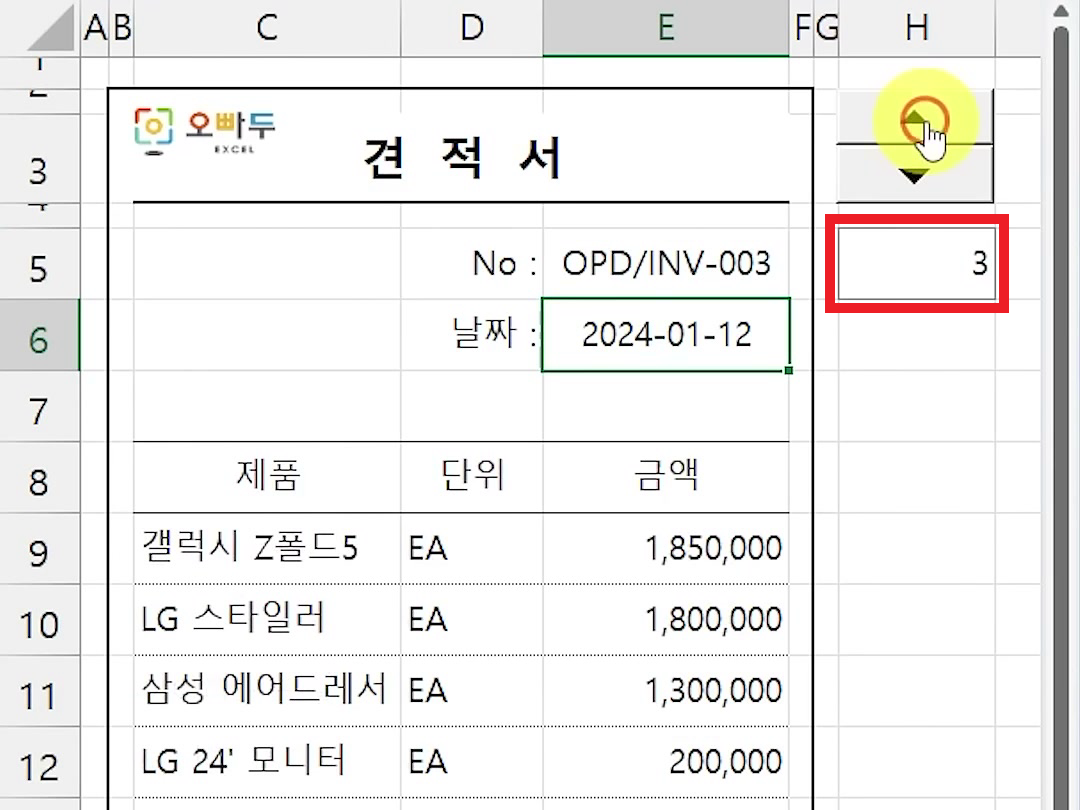The image size is (1080, 810).
Task: Click the spin button down arrow
Action: (915, 174)
